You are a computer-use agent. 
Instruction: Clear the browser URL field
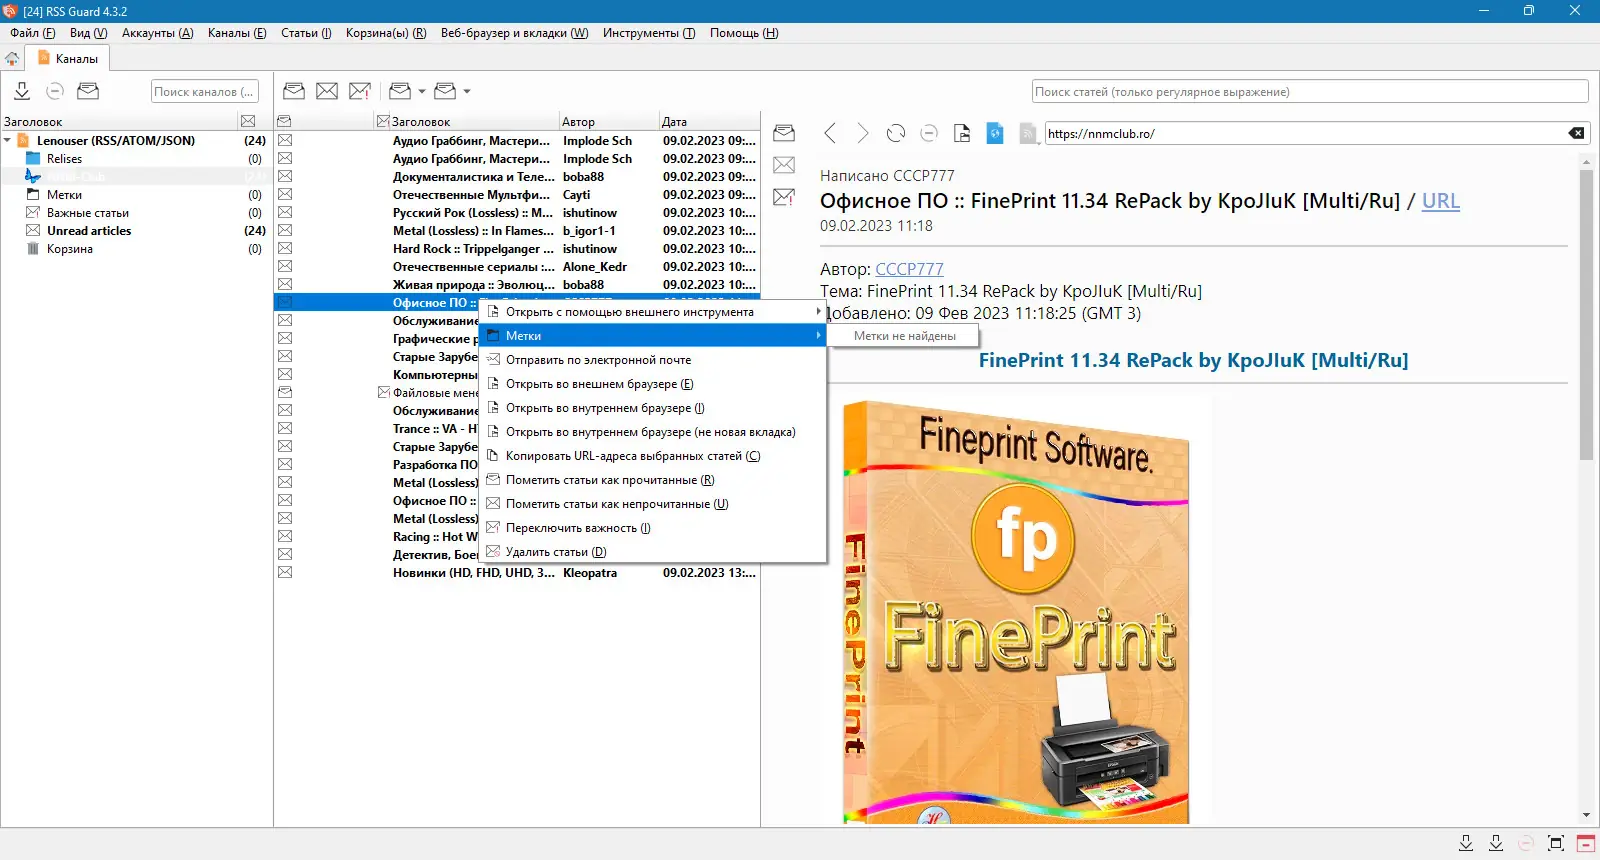tap(1576, 133)
